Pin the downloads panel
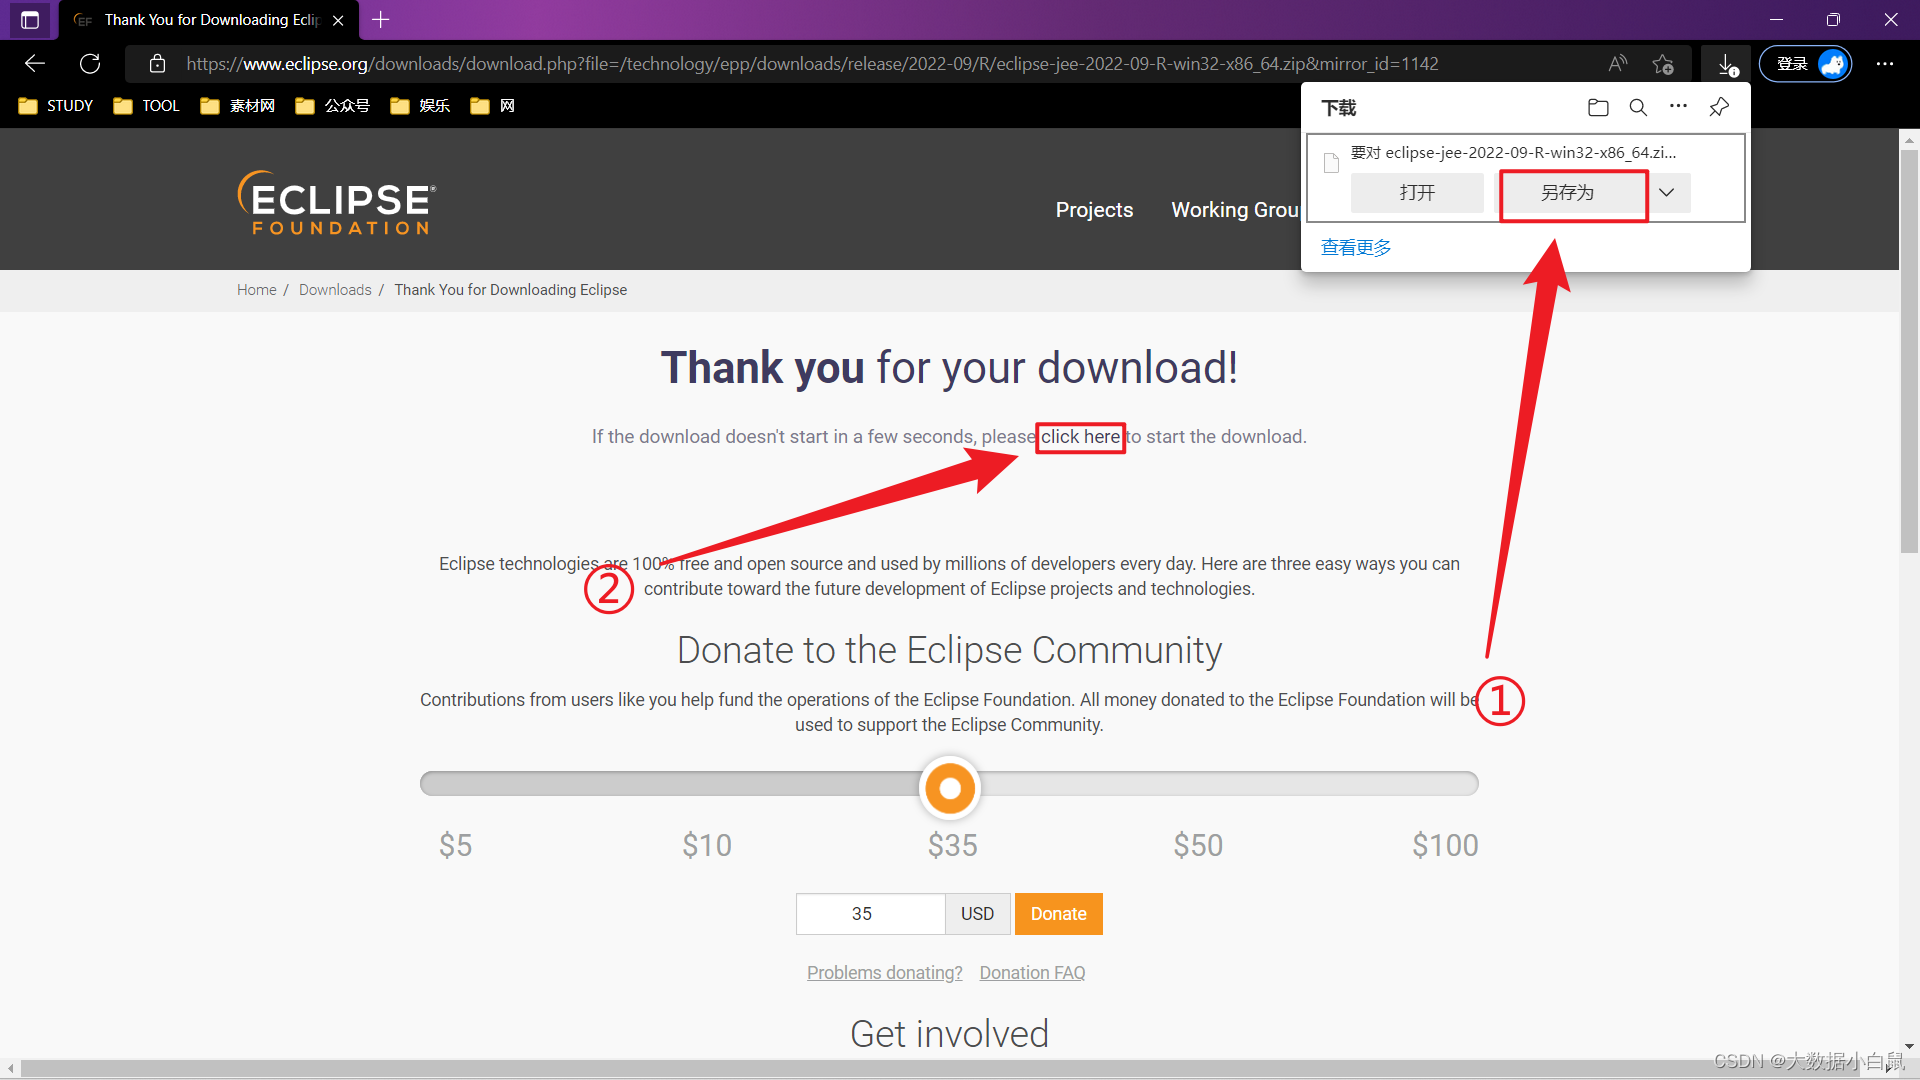 point(1719,107)
